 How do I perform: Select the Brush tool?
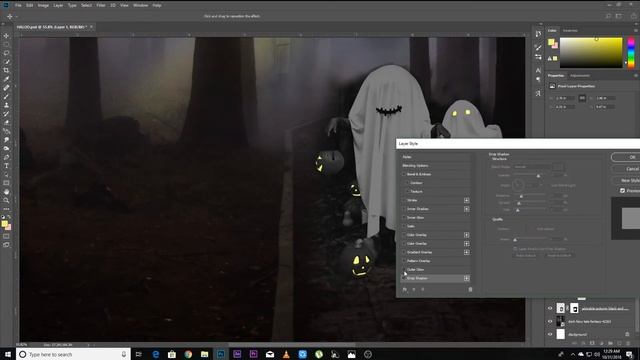pyautogui.click(x=6, y=96)
